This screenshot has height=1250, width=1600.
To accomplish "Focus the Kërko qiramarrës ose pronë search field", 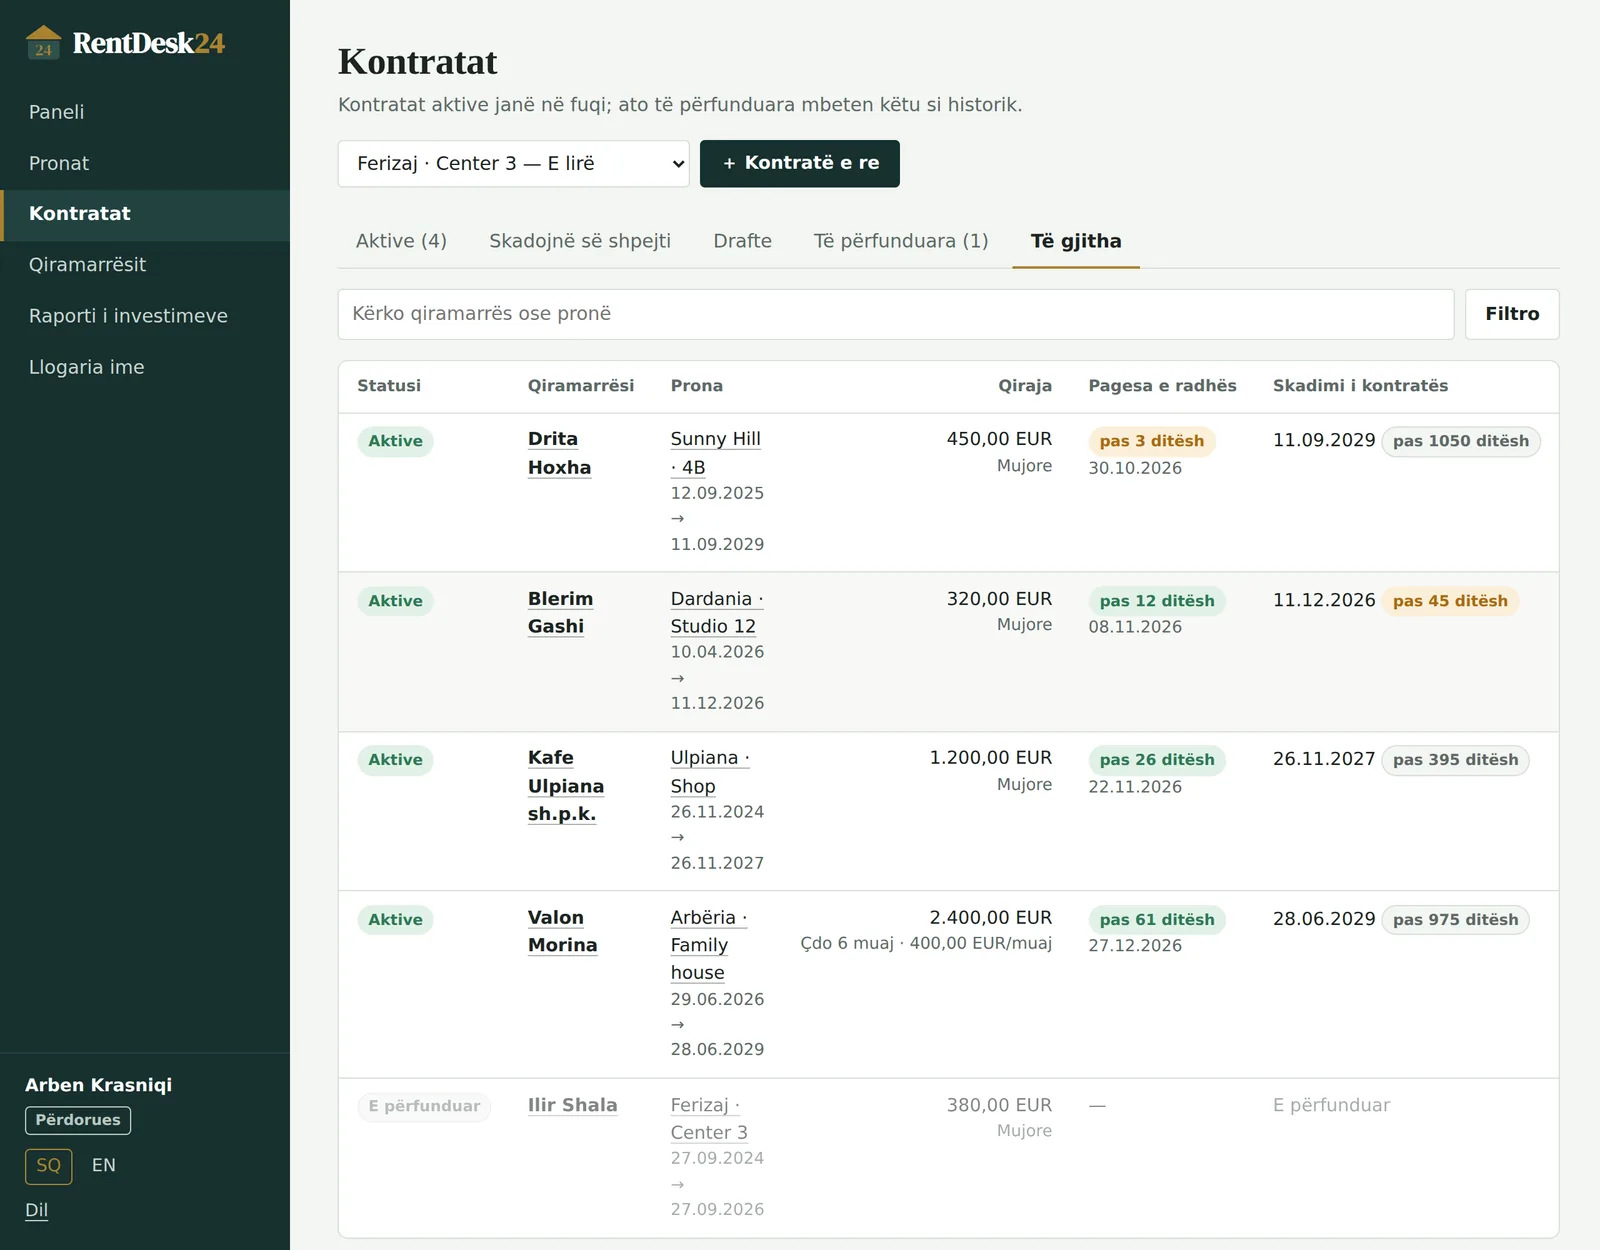I will (x=896, y=314).
